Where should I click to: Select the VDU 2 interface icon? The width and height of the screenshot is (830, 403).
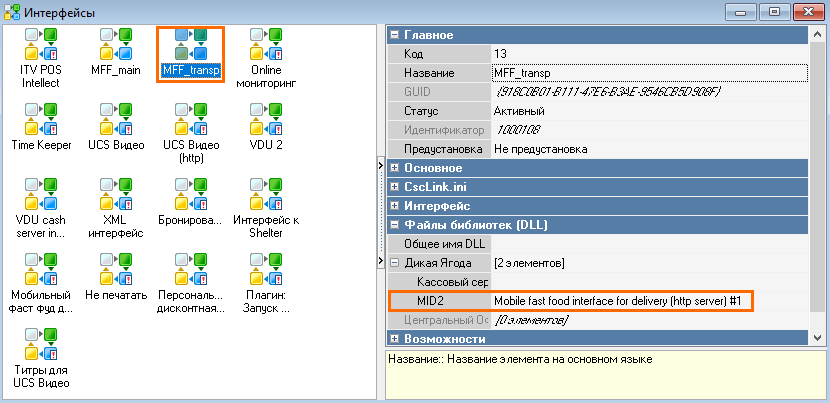point(265,121)
